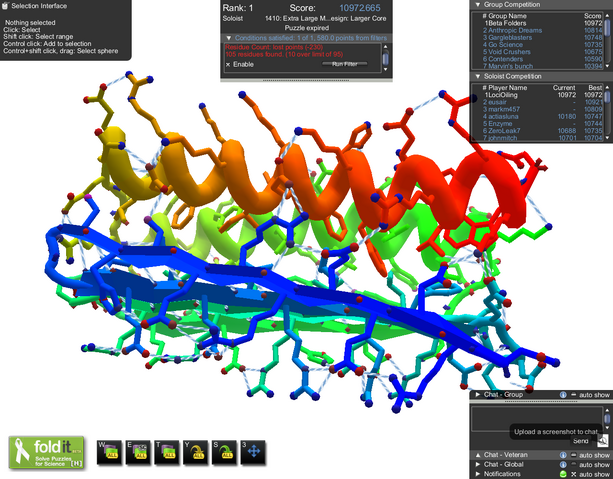Toggle auto show for Notifications
The height and width of the screenshot is (479, 613).
click(x=574, y=474)
